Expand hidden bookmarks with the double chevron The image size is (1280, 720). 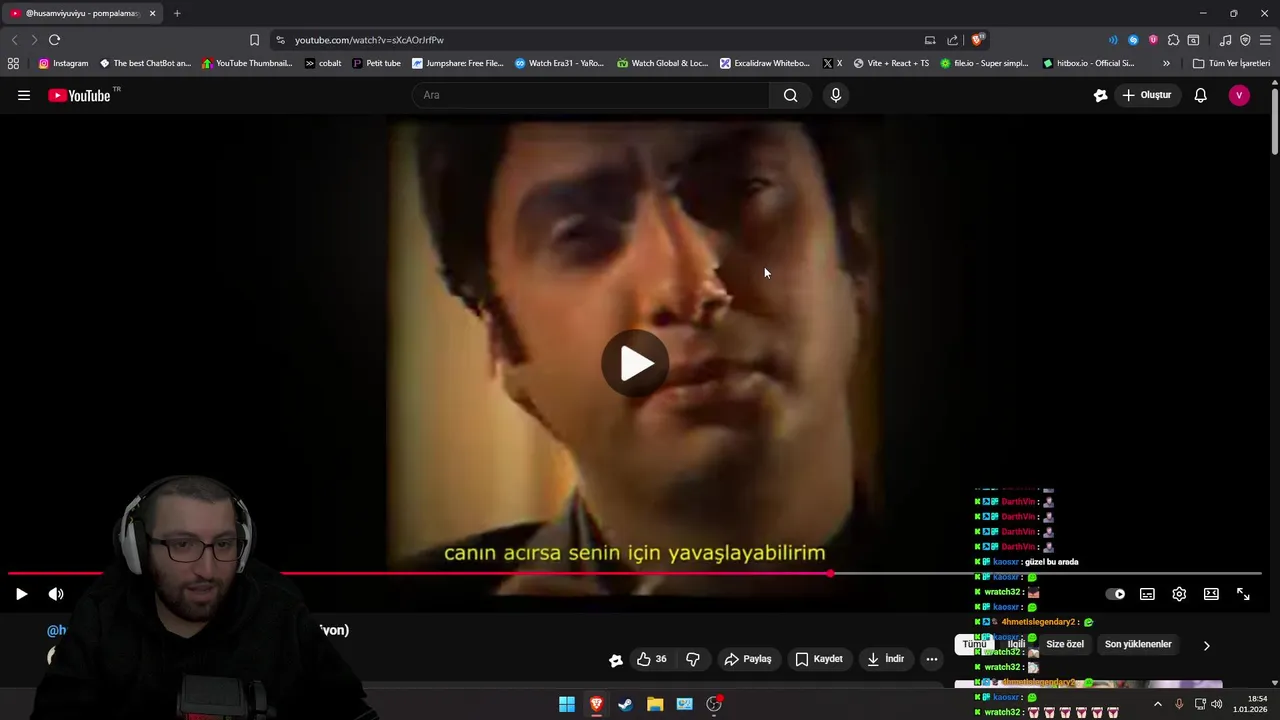1166,63
